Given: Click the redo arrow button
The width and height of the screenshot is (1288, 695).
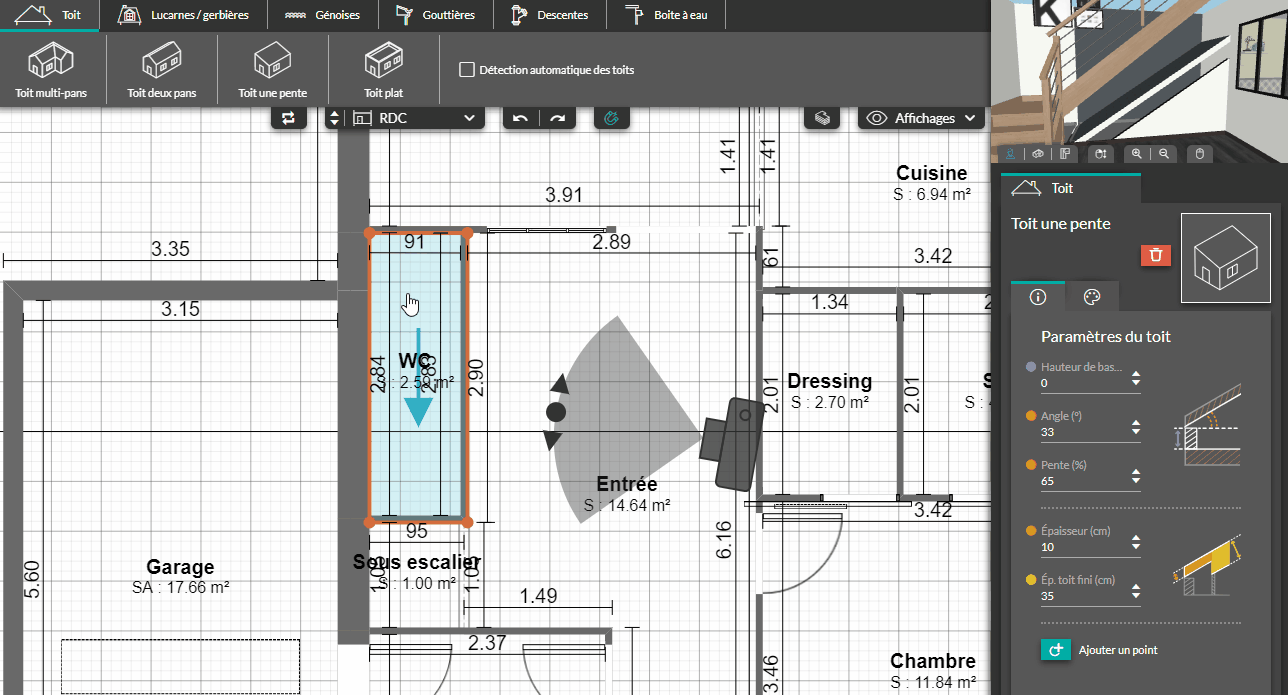Looking at the screenshot, I should coord(557,118).
